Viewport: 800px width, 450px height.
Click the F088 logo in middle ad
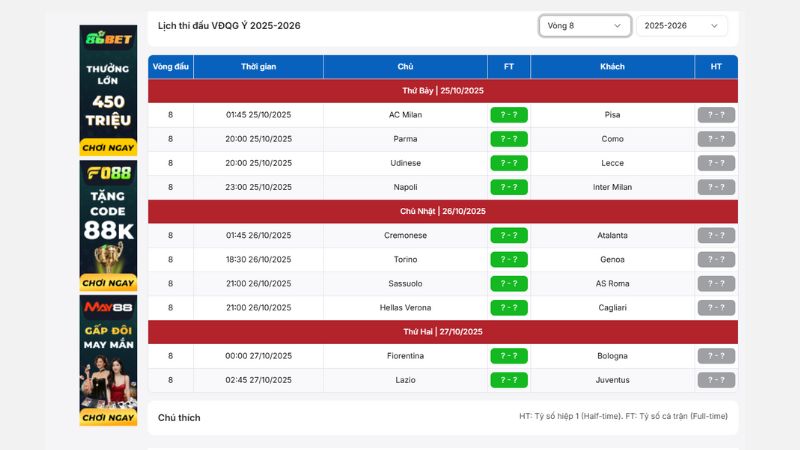[x=108, y=173]
